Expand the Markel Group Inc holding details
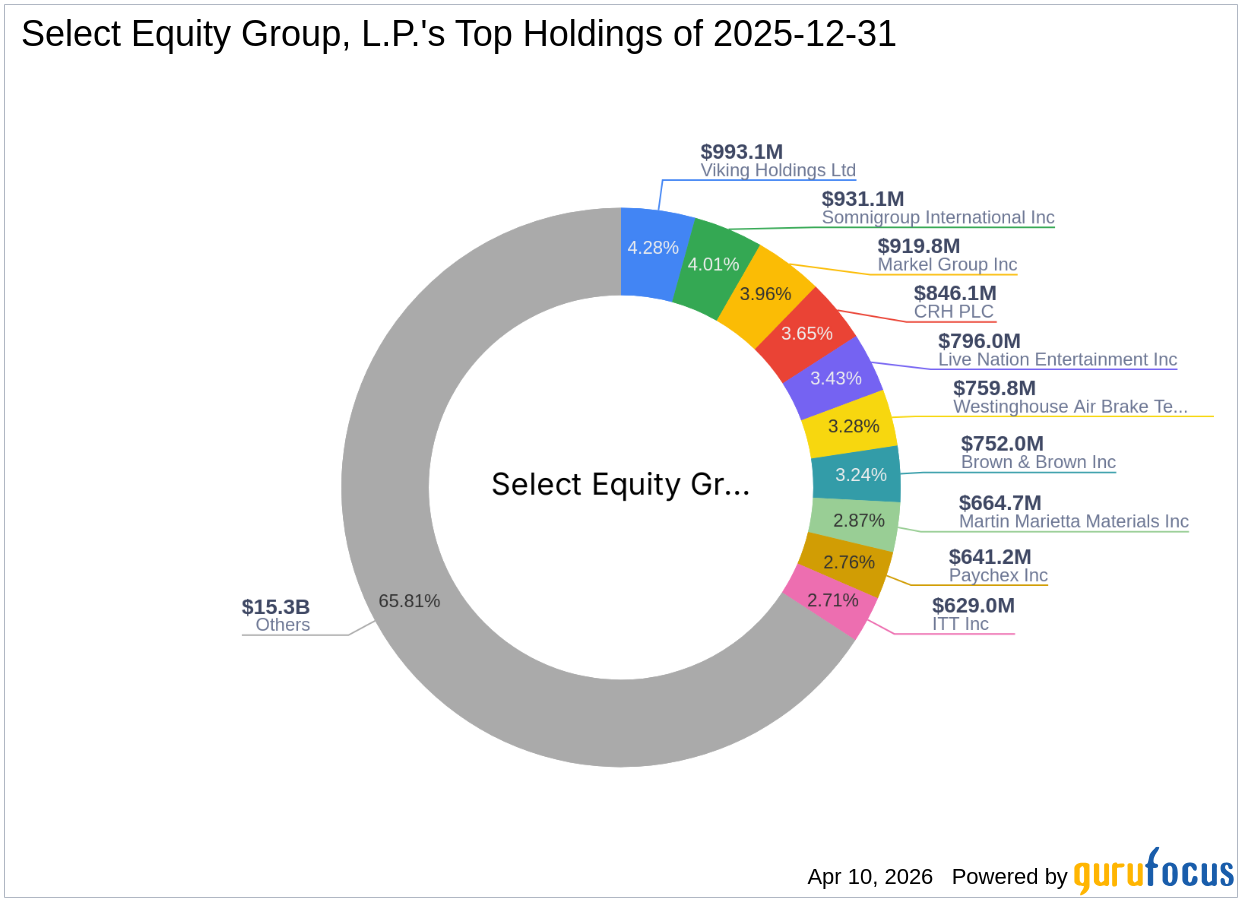The width and height of the screenshot is (1242, 902). 946,264
